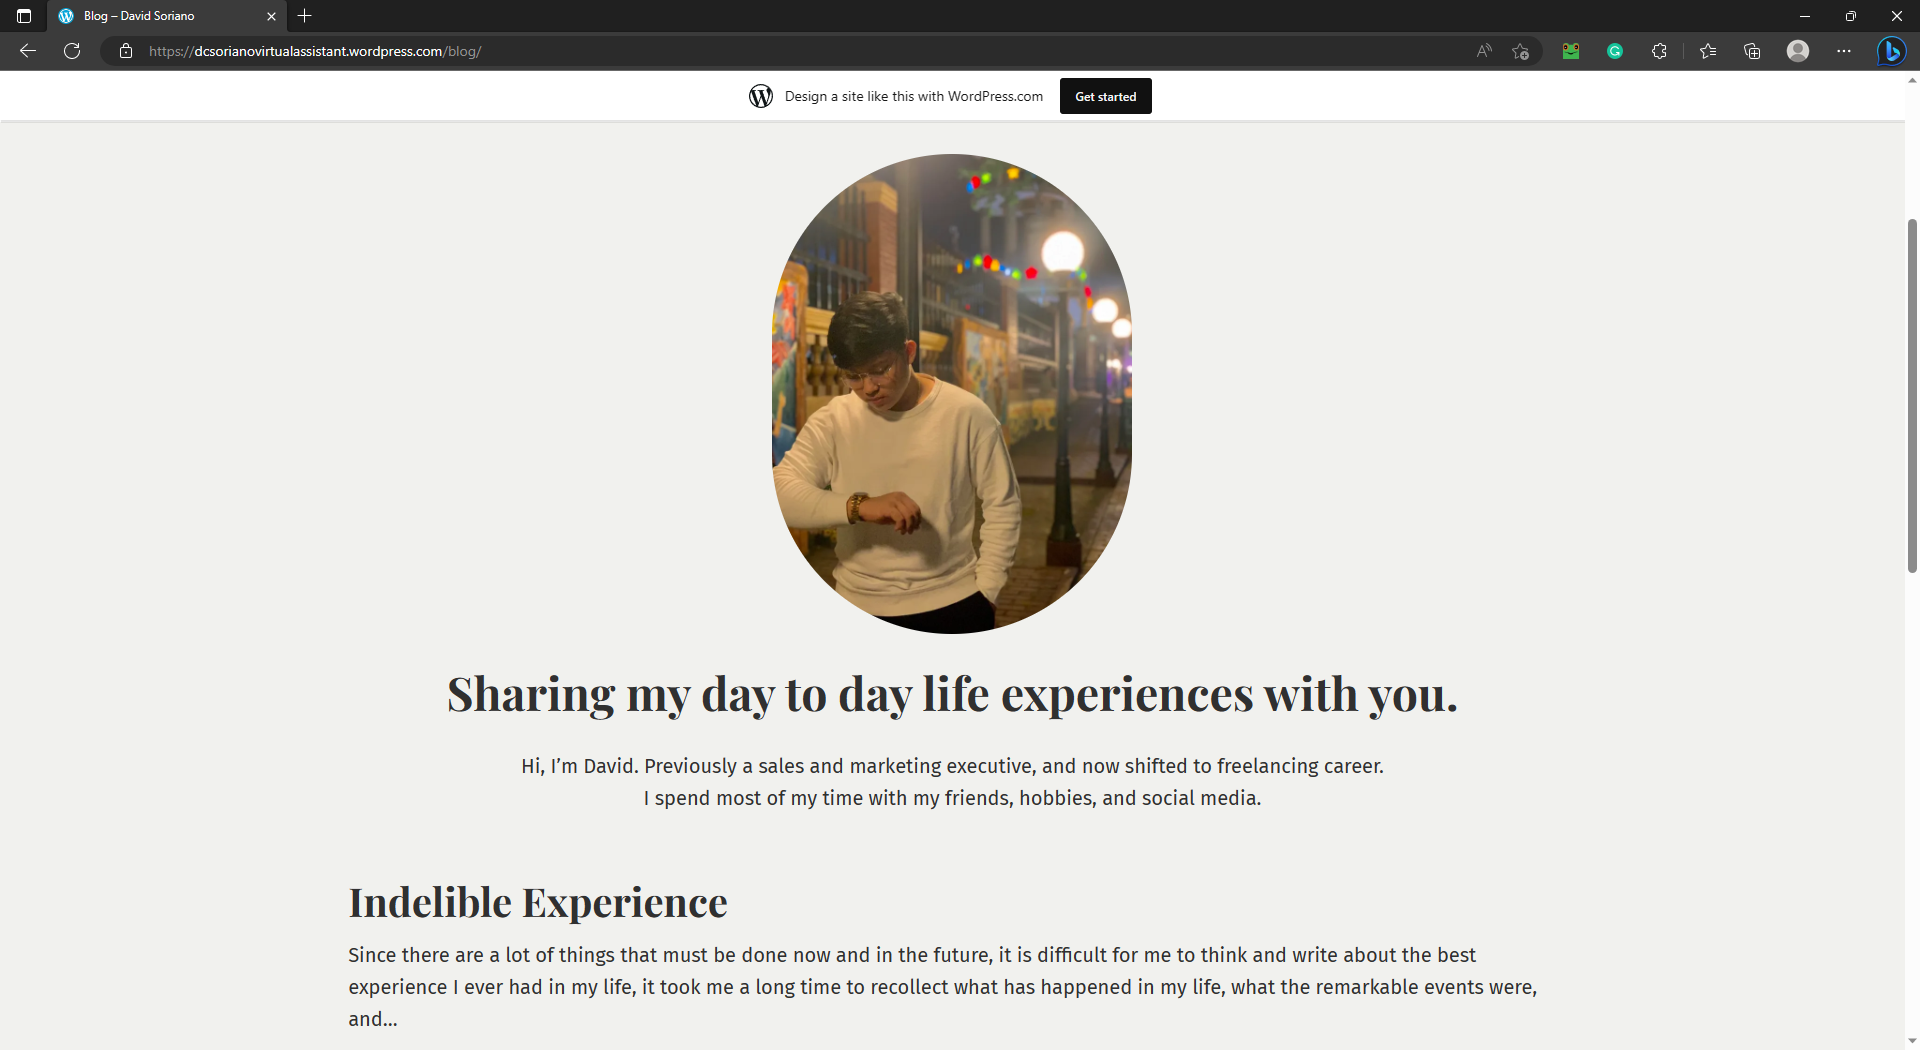This screenshot has height=1050, width=1920.
Task: Click the browser back arrow
Action: click(x=28, y=51)
